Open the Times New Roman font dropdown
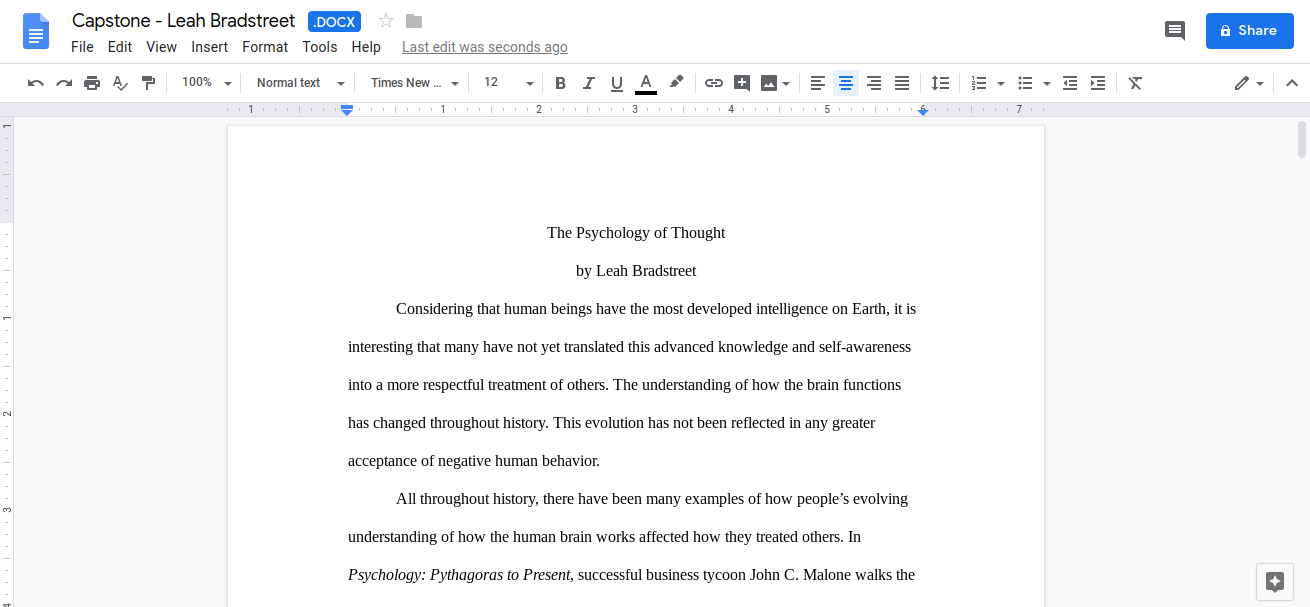 (414, 83)
